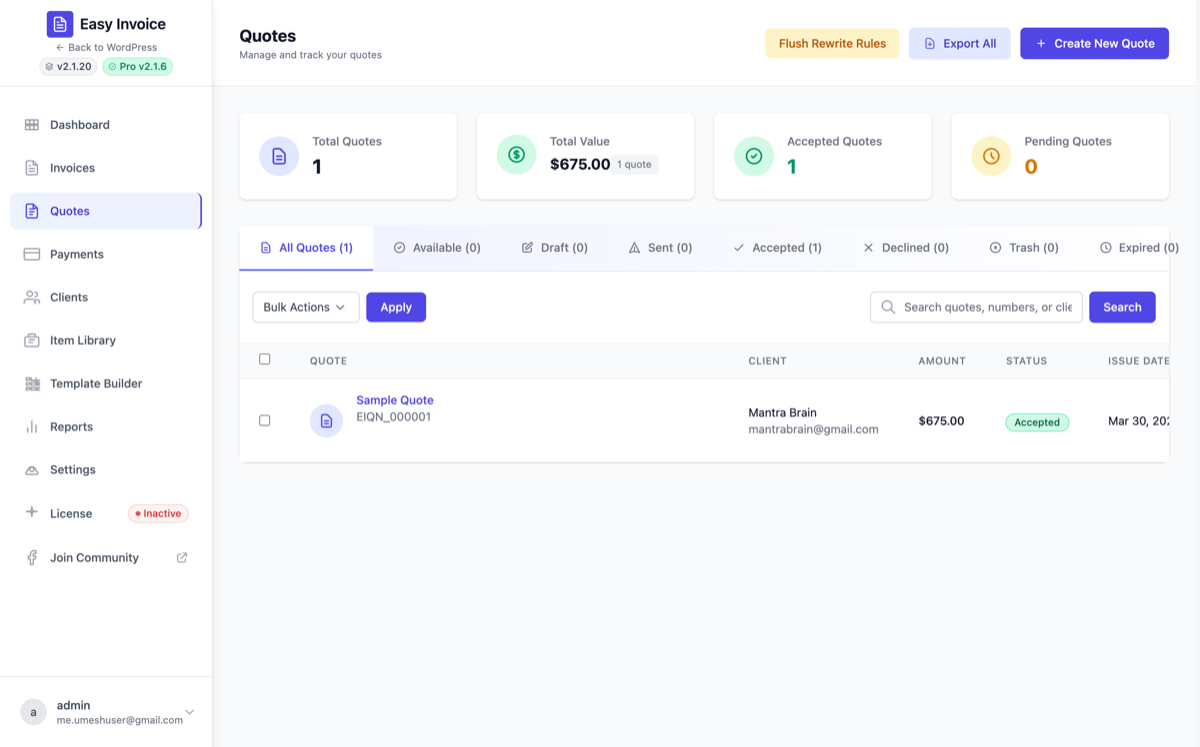
Task: Click the Total Value dollar icon
Action: pos(517,154)
